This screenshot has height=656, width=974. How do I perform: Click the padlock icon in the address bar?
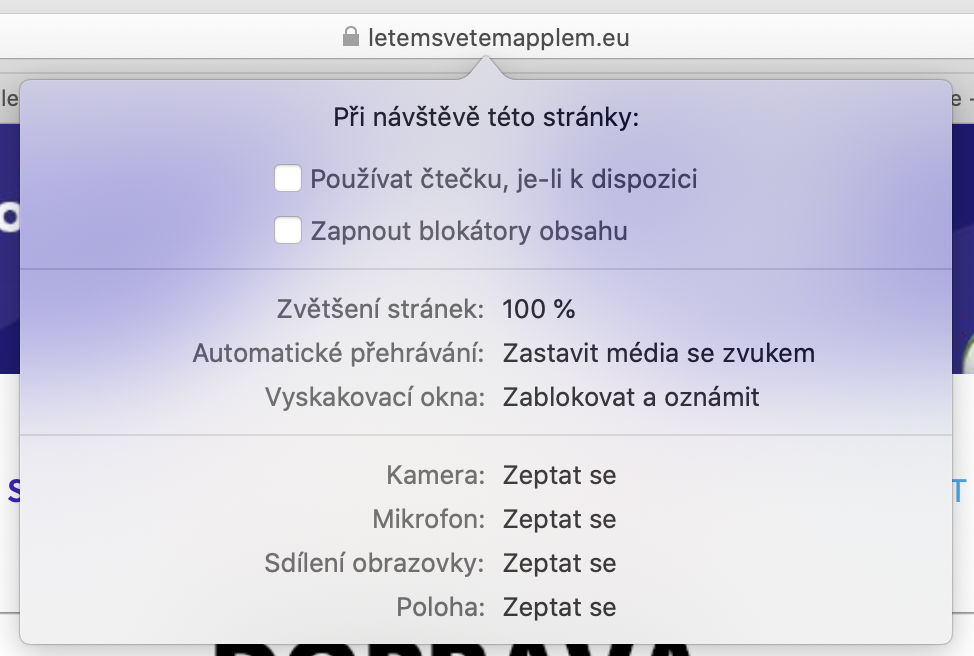[x=350, y=38]
